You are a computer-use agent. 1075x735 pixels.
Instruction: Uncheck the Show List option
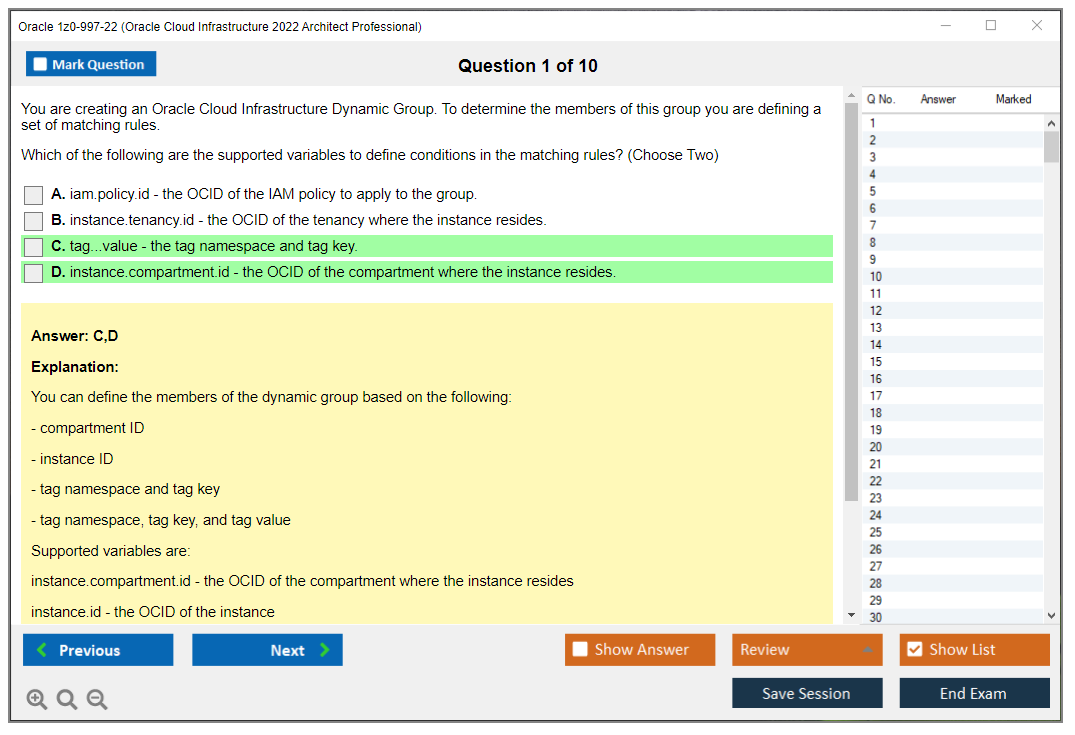914,650
